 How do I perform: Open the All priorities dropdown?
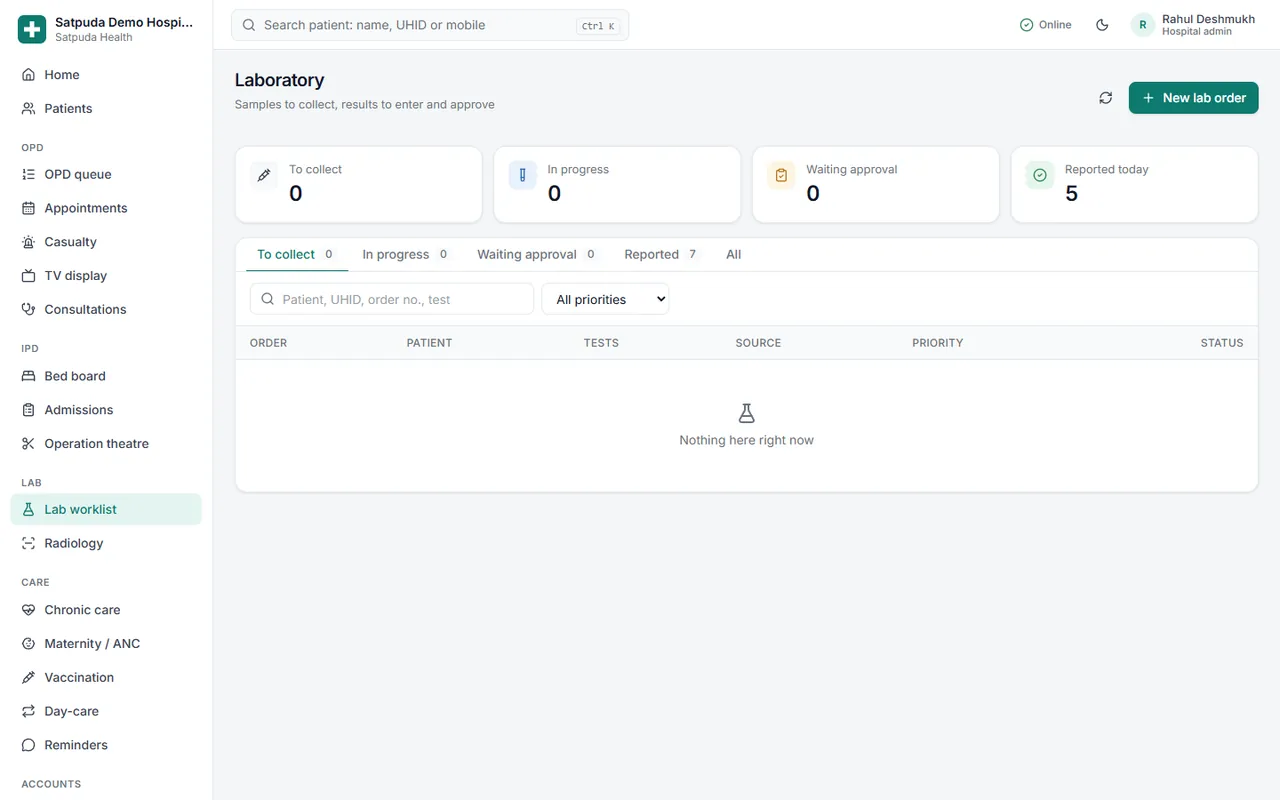[605, 299]
